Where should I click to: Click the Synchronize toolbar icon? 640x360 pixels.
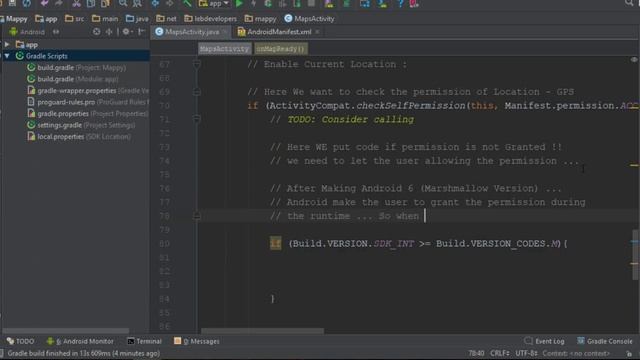27,3
